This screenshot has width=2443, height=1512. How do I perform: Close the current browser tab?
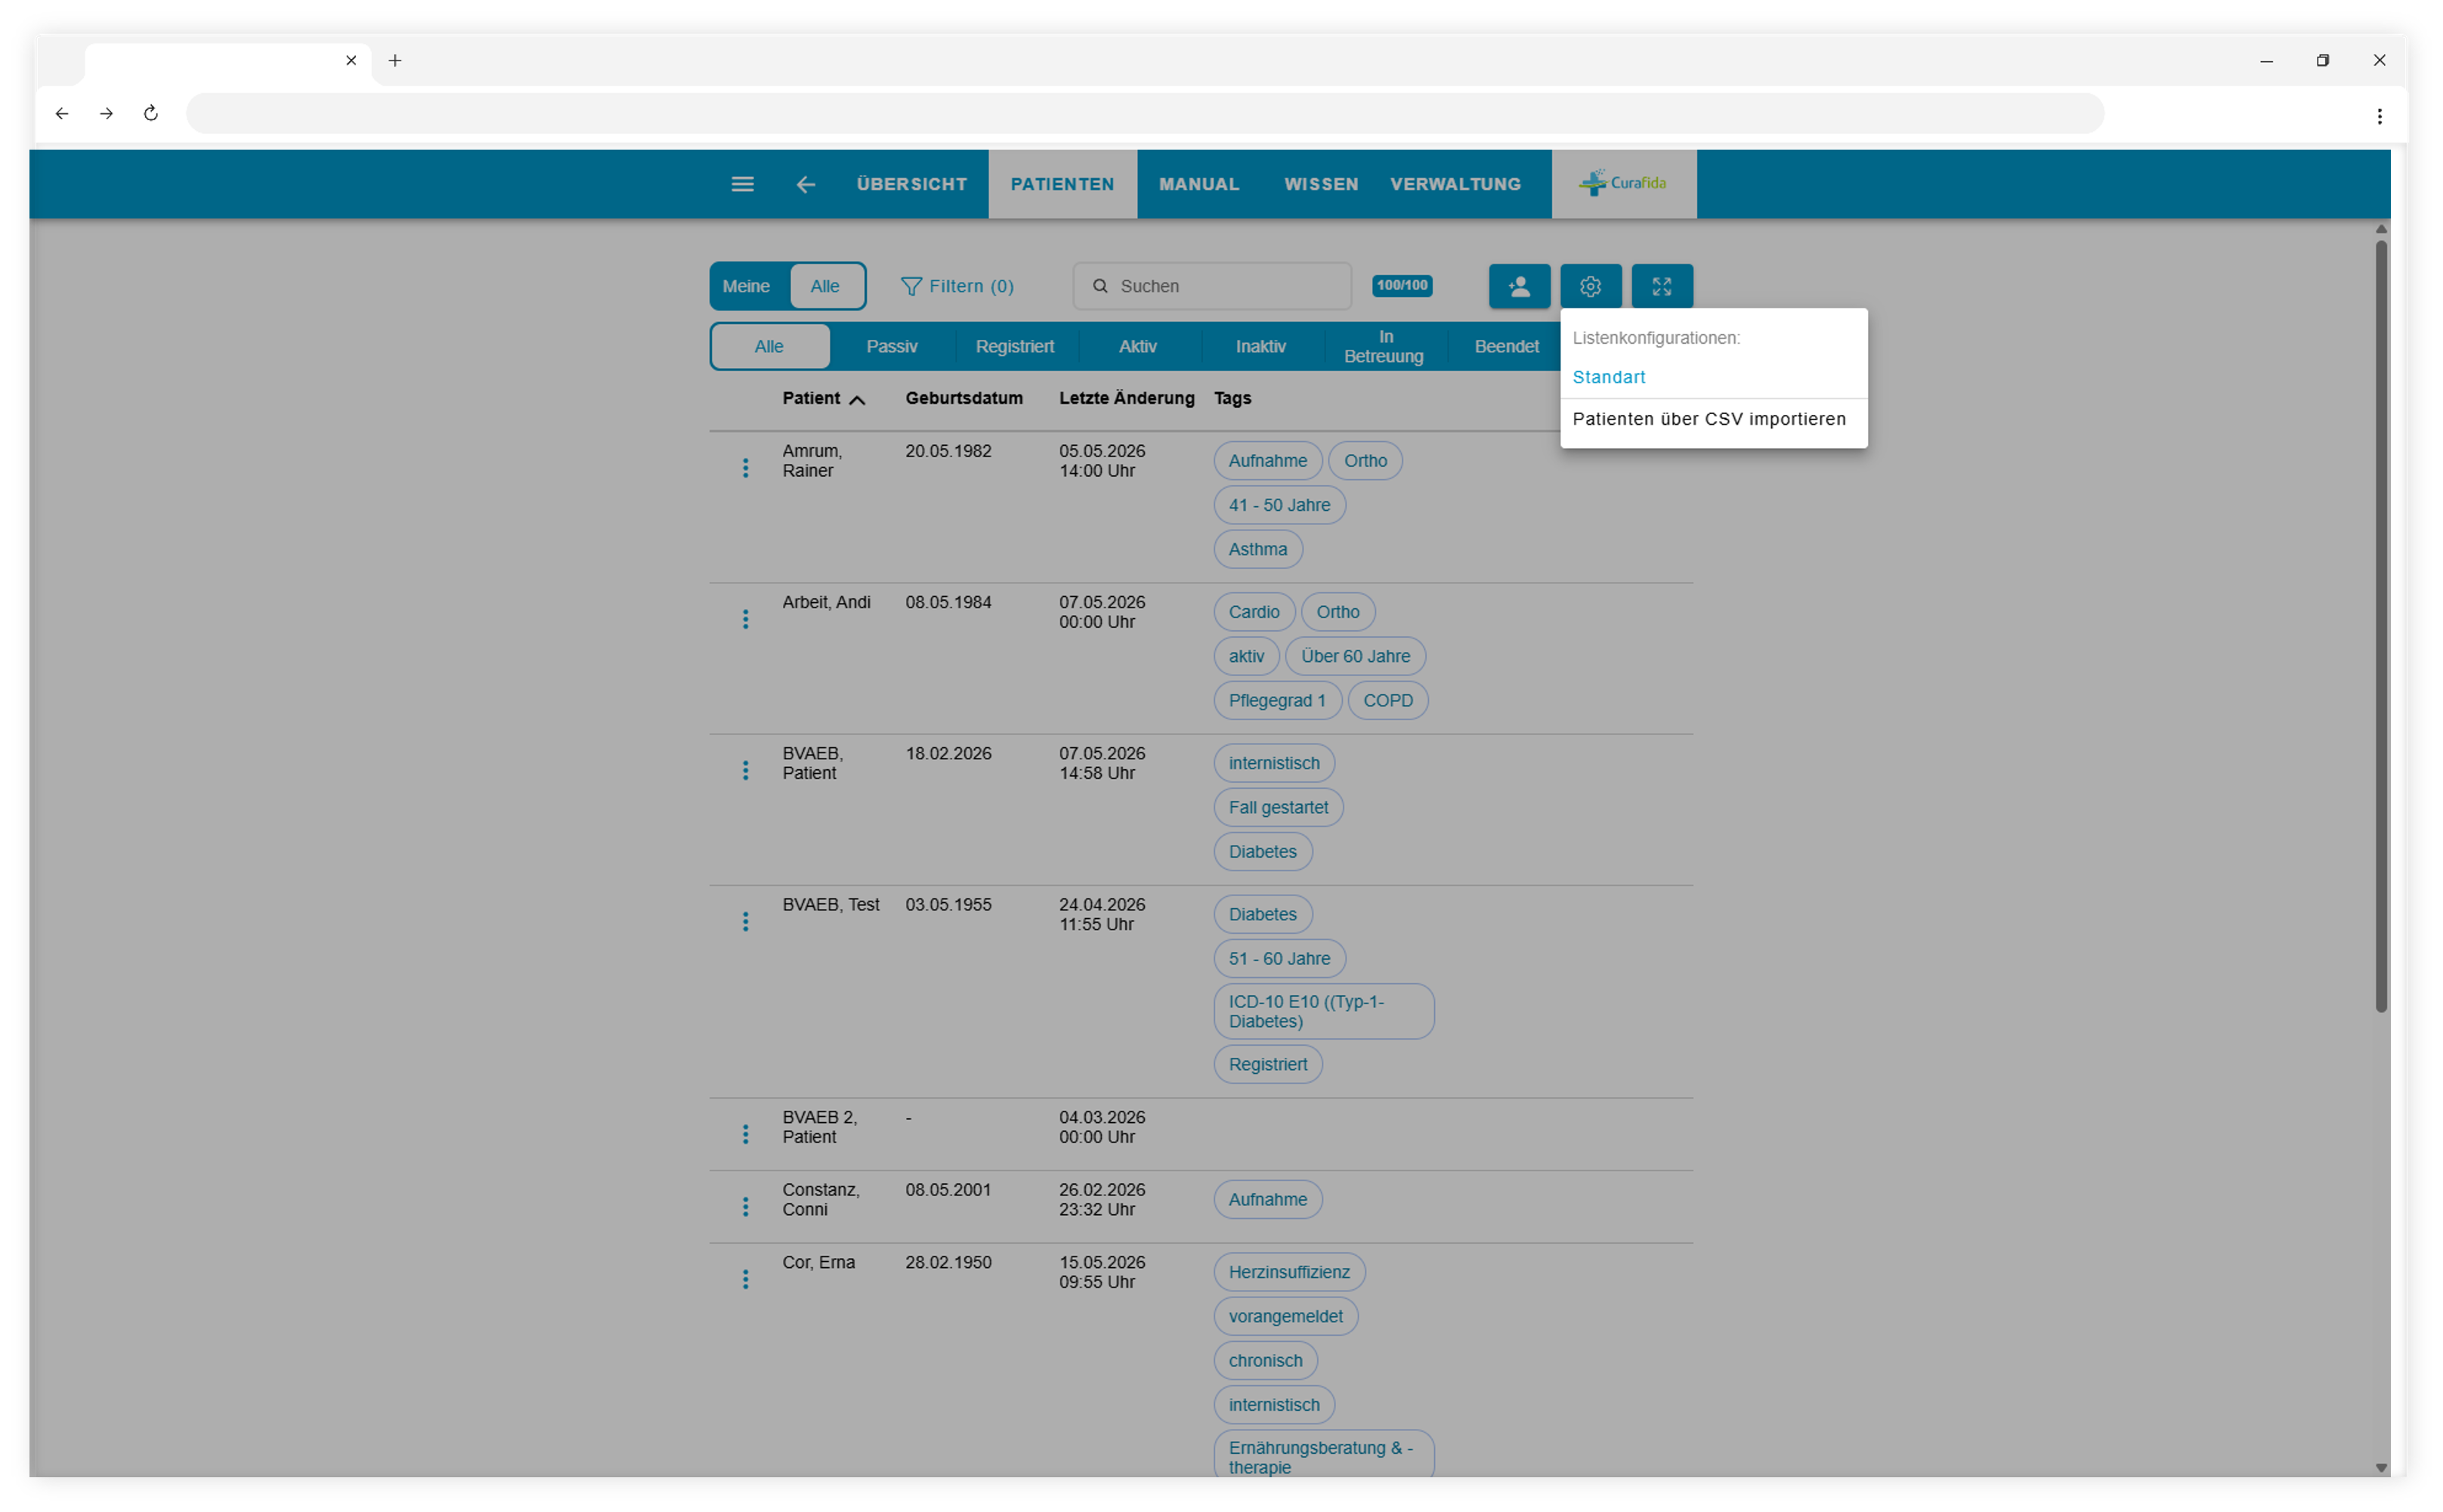pyautogui.click(x=351, y=60)
